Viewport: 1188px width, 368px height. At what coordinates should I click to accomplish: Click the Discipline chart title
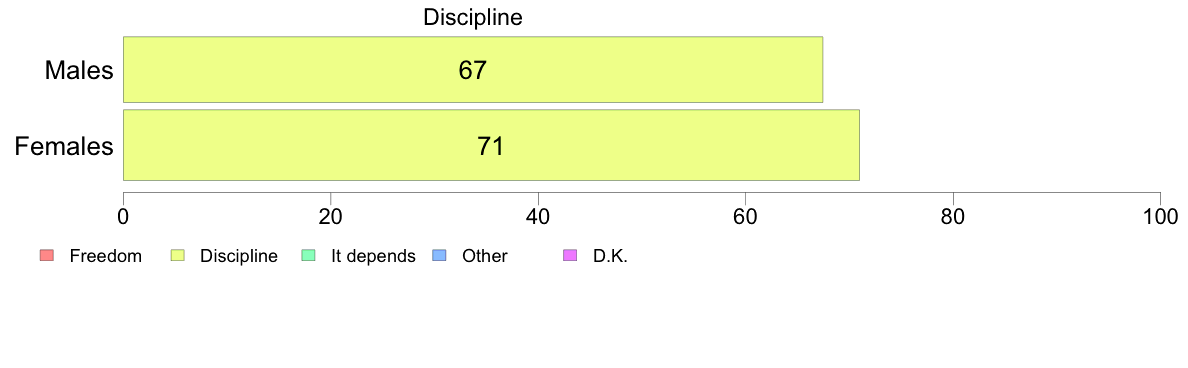[473, 17]
